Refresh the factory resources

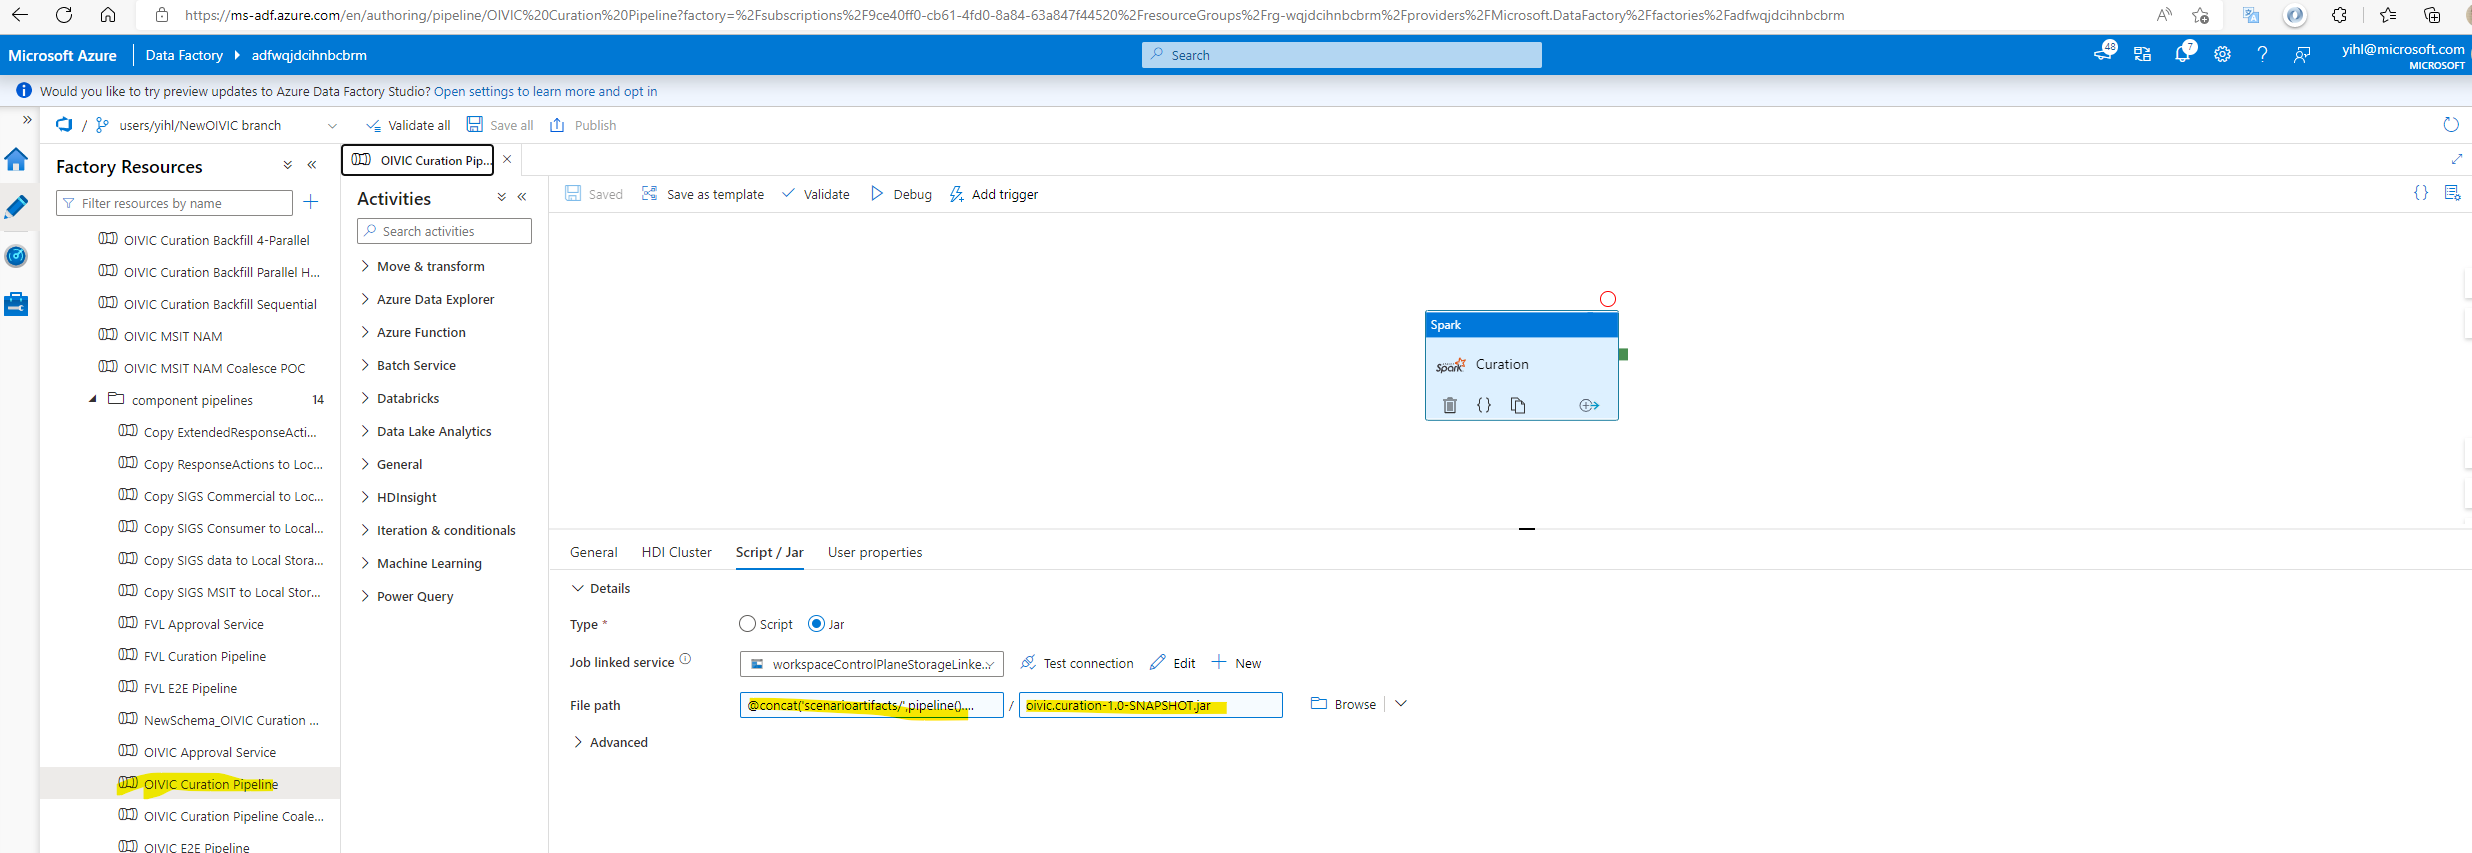click(x=2451, y=125)
